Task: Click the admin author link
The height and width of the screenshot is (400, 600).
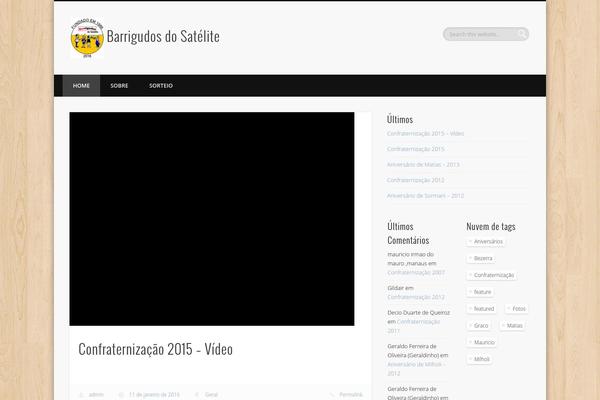Action: (x=96, y=395)
